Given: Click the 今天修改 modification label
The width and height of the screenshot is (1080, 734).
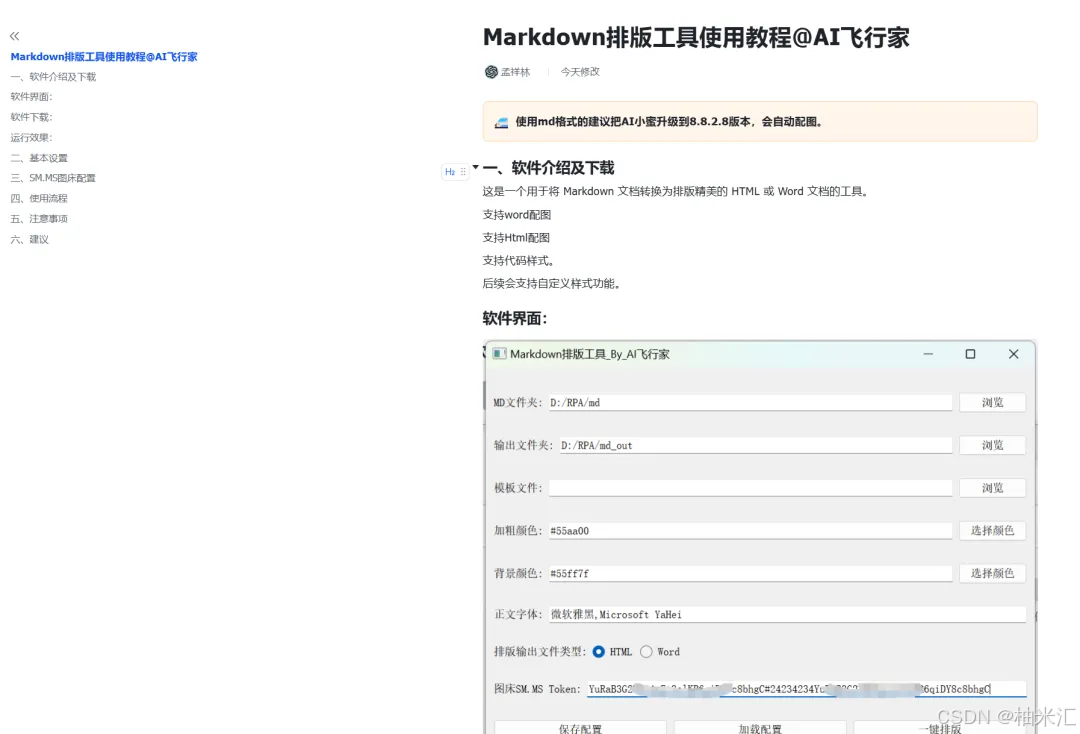Looking at the screenshot, I should point(580,72).
